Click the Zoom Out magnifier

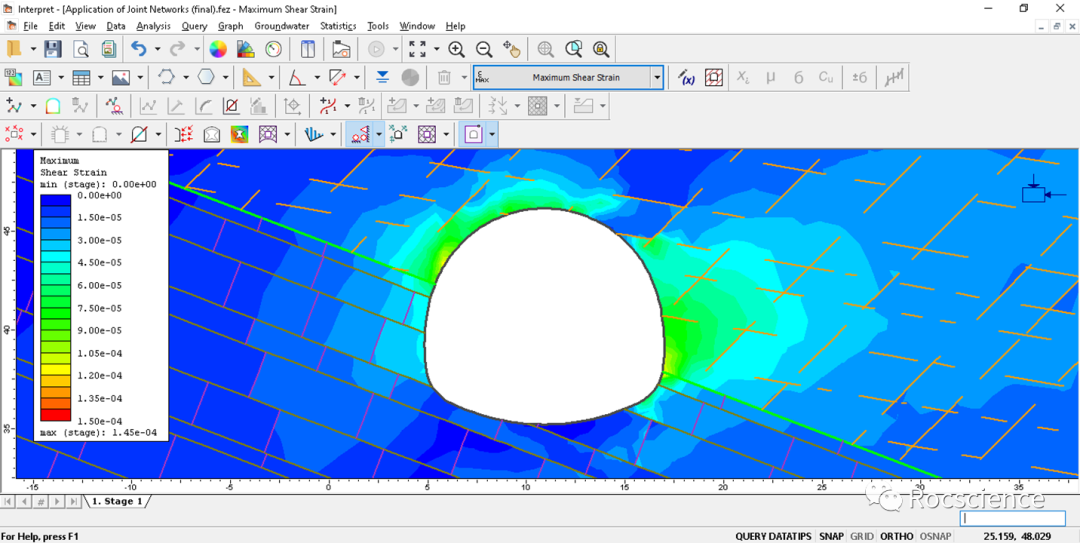point(484,49)
